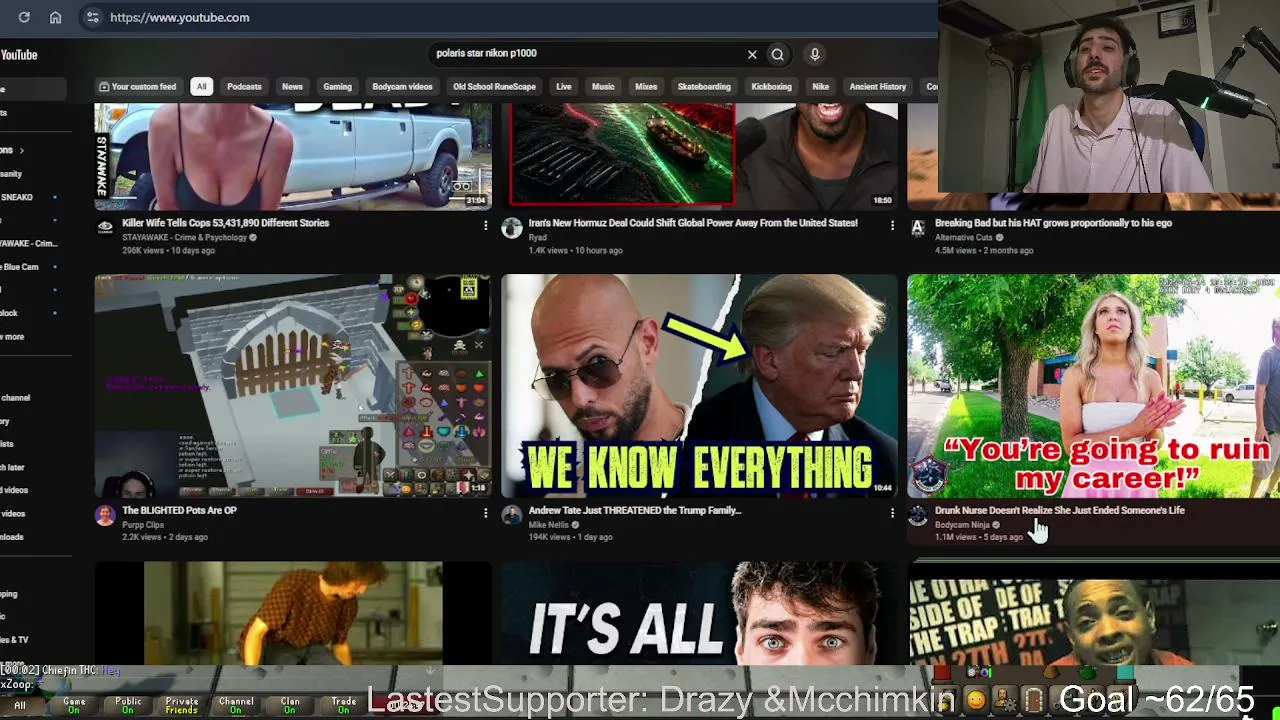The width and height of the screenshot is (1280, 720).
Task: Open Your custom feed chip
Action: pyautogui.click(x=137, y=87)
